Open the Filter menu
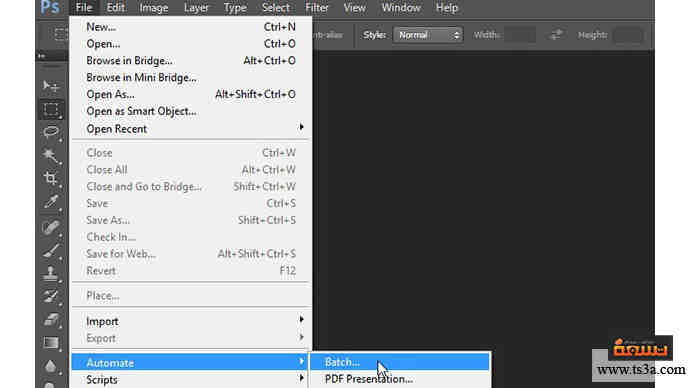The width and height of the screenshot is (696, 388). 317,8
